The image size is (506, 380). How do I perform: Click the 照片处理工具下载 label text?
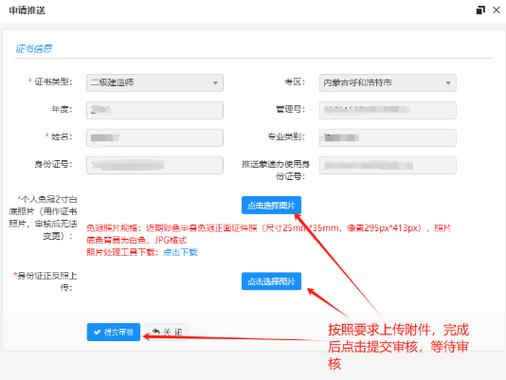pyautogui.click(x=123, y=252)
